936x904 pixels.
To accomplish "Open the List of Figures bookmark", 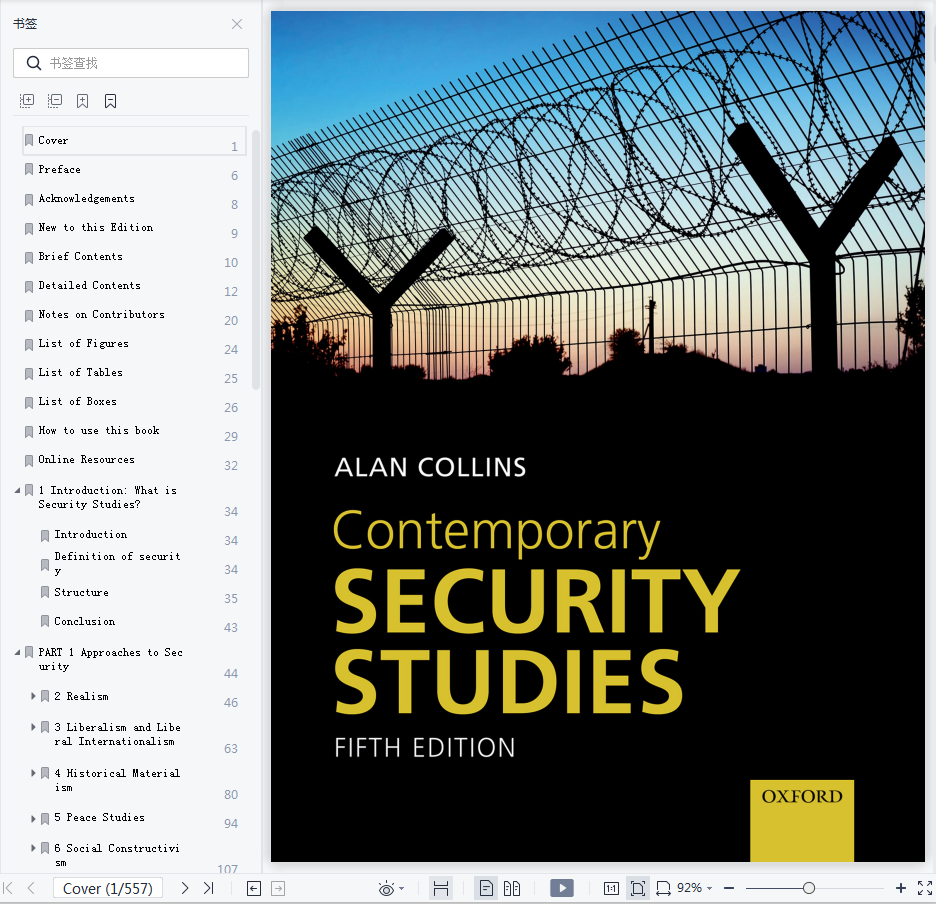I will (134, 343).
